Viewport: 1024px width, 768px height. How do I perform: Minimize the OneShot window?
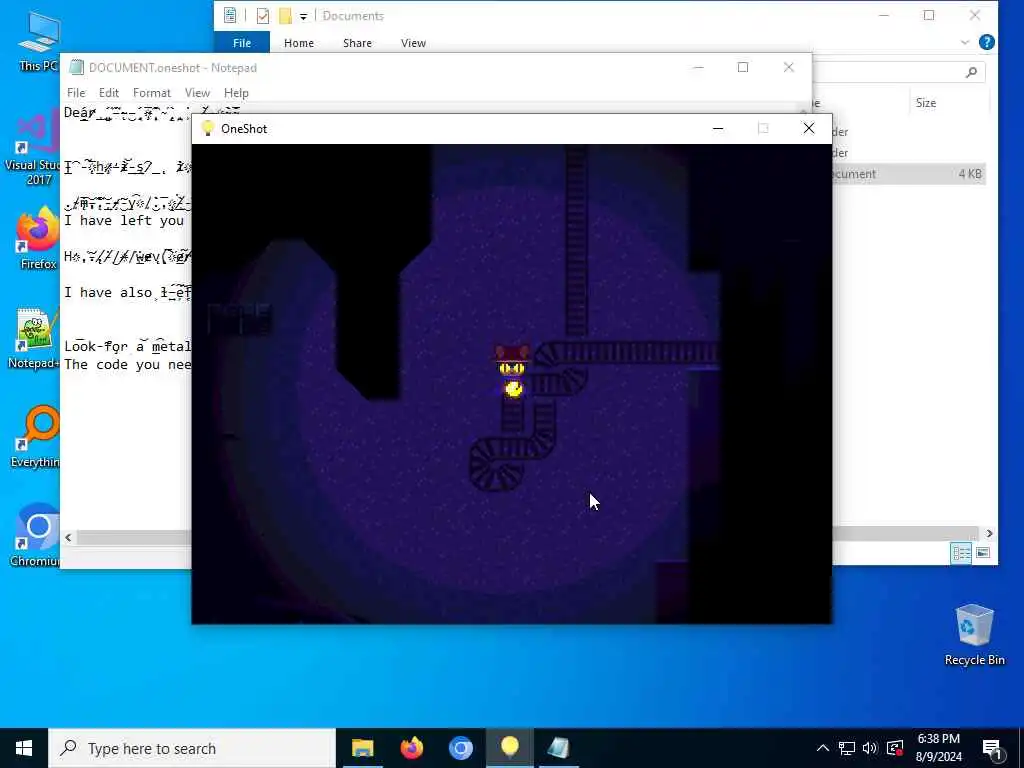click(x=718, y=128)
